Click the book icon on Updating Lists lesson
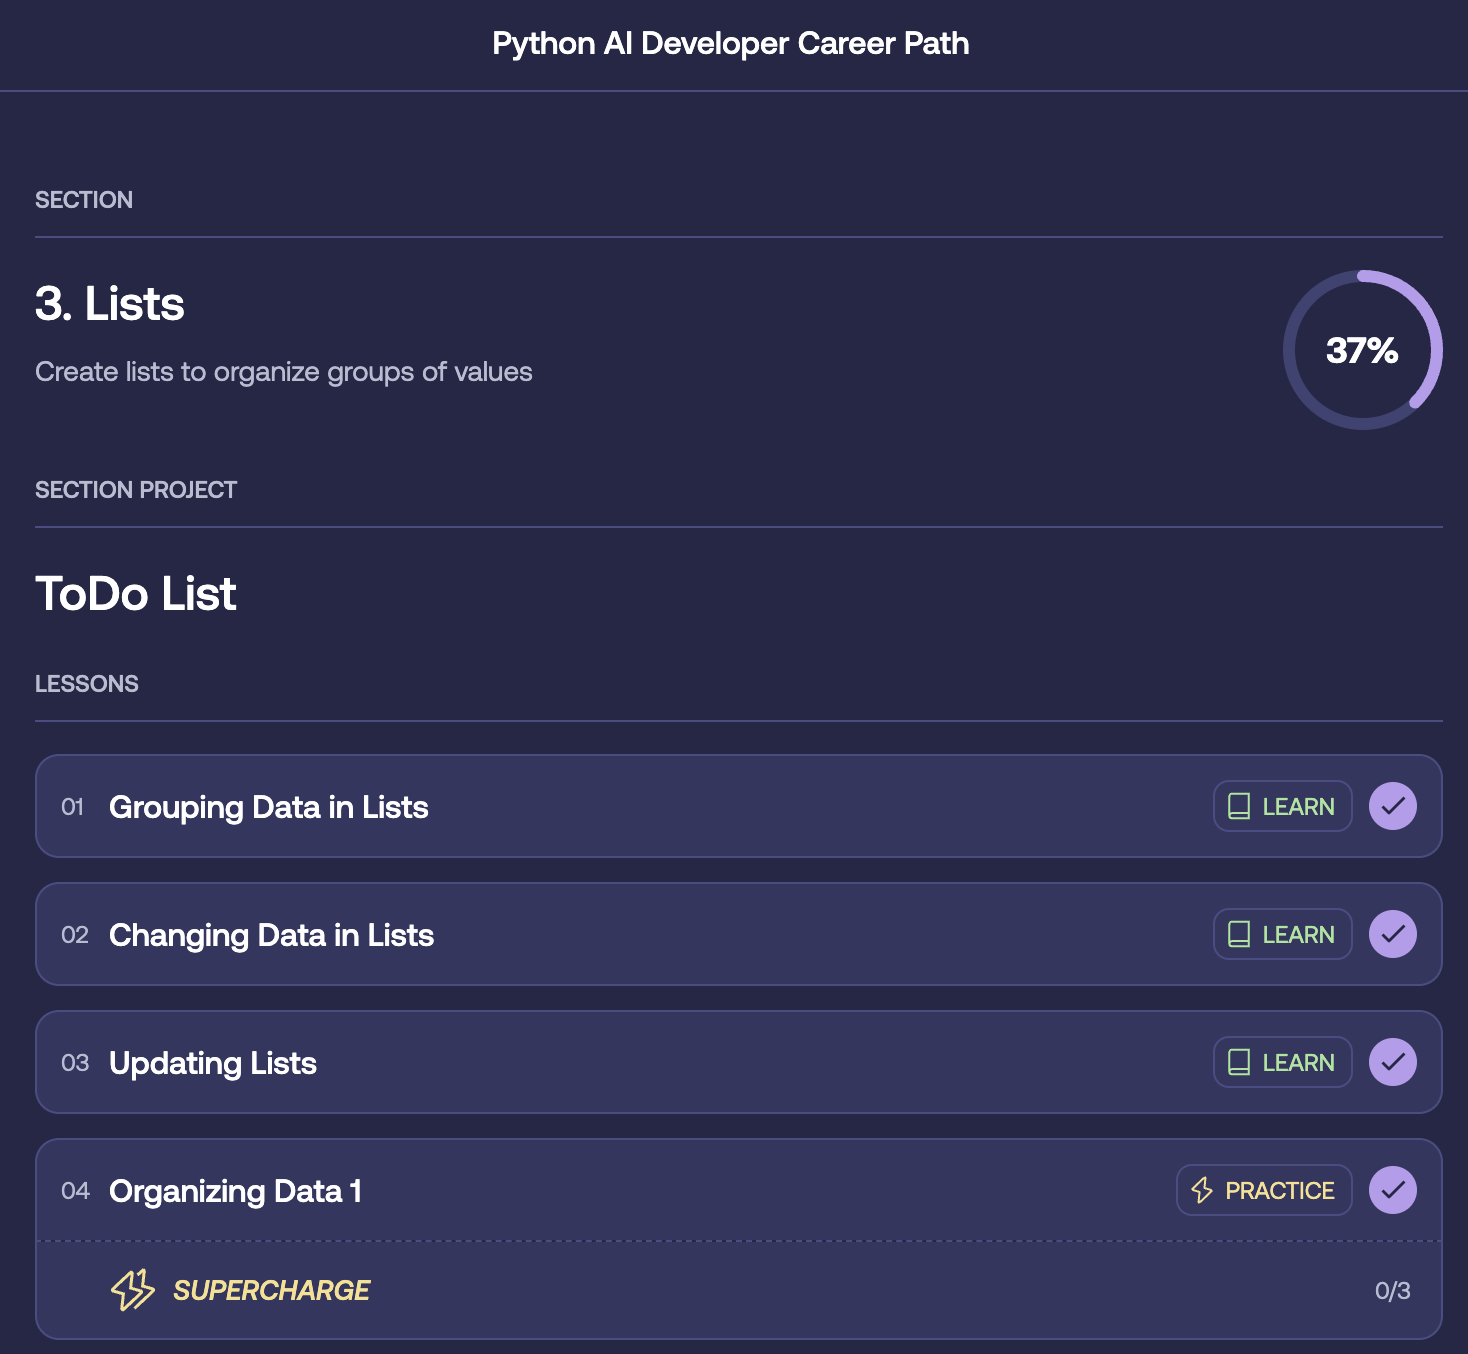The height and width of the screenshot is (1354, 1468). 1238,1063
